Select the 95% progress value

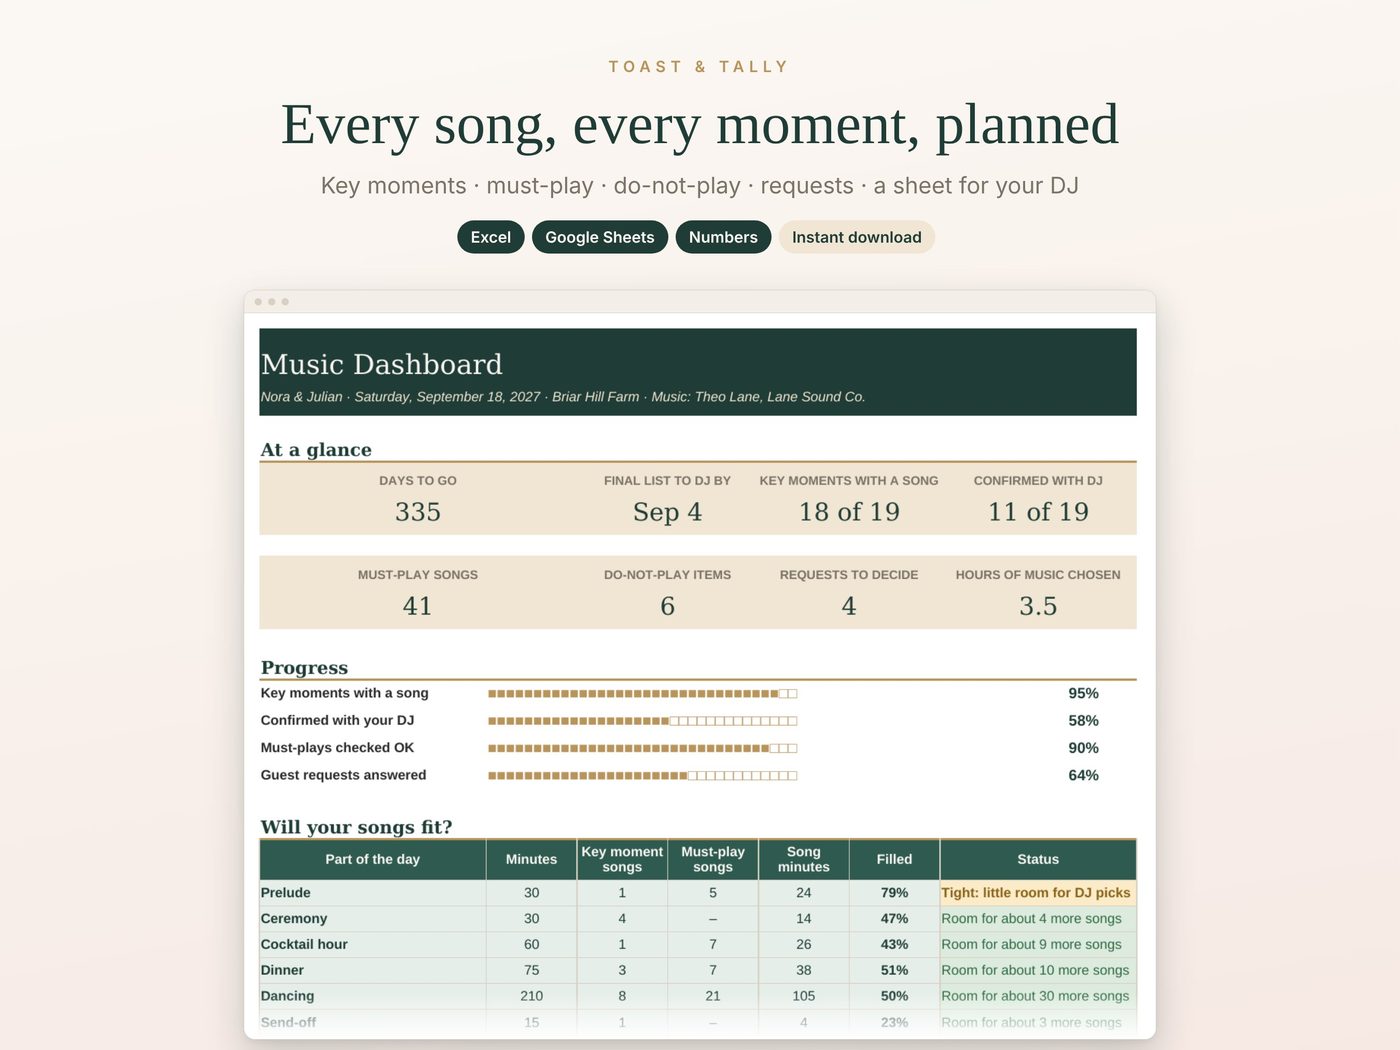point(1083,693)
